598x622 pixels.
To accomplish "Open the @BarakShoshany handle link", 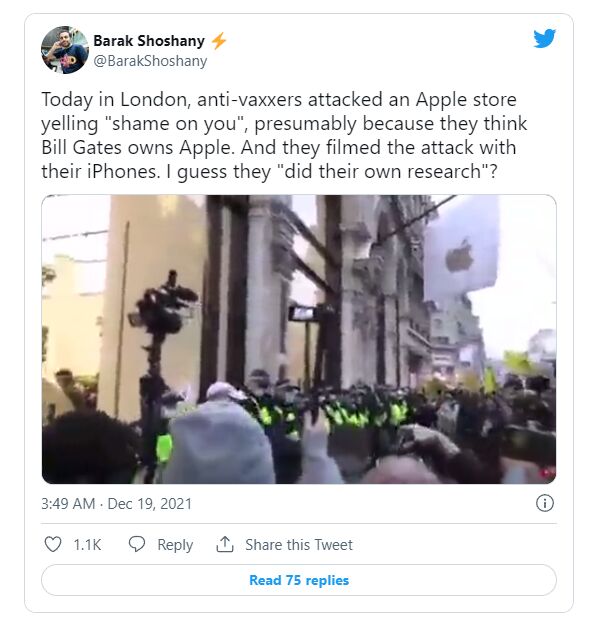I will (150, 61).
